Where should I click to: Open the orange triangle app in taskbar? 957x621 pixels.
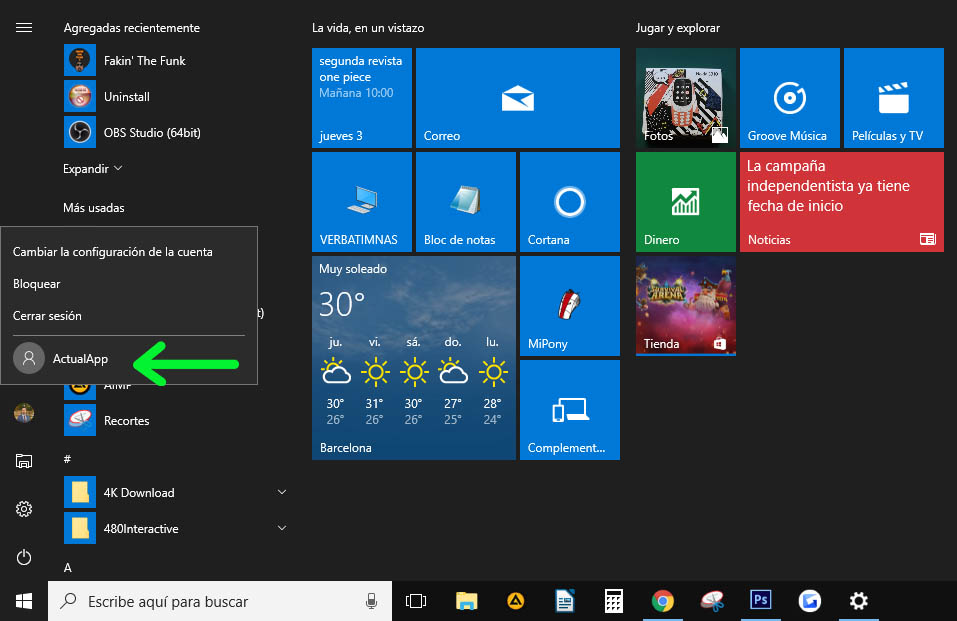516,601
